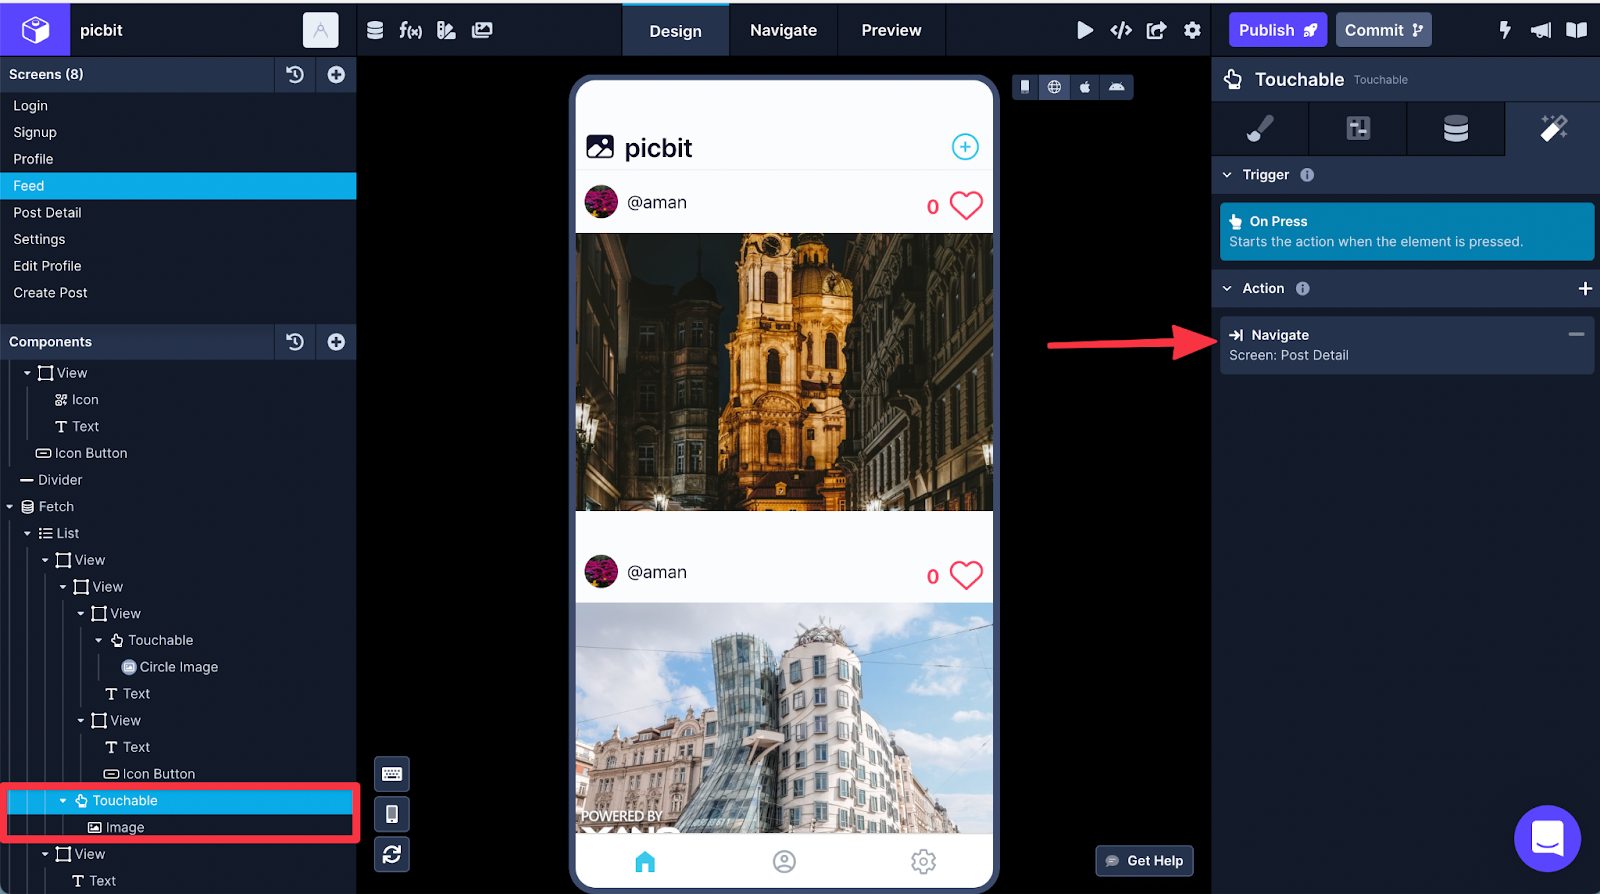This screenshot has height=894, width=1600.
Task: Collapse the List component node
Action: [28, 534]
